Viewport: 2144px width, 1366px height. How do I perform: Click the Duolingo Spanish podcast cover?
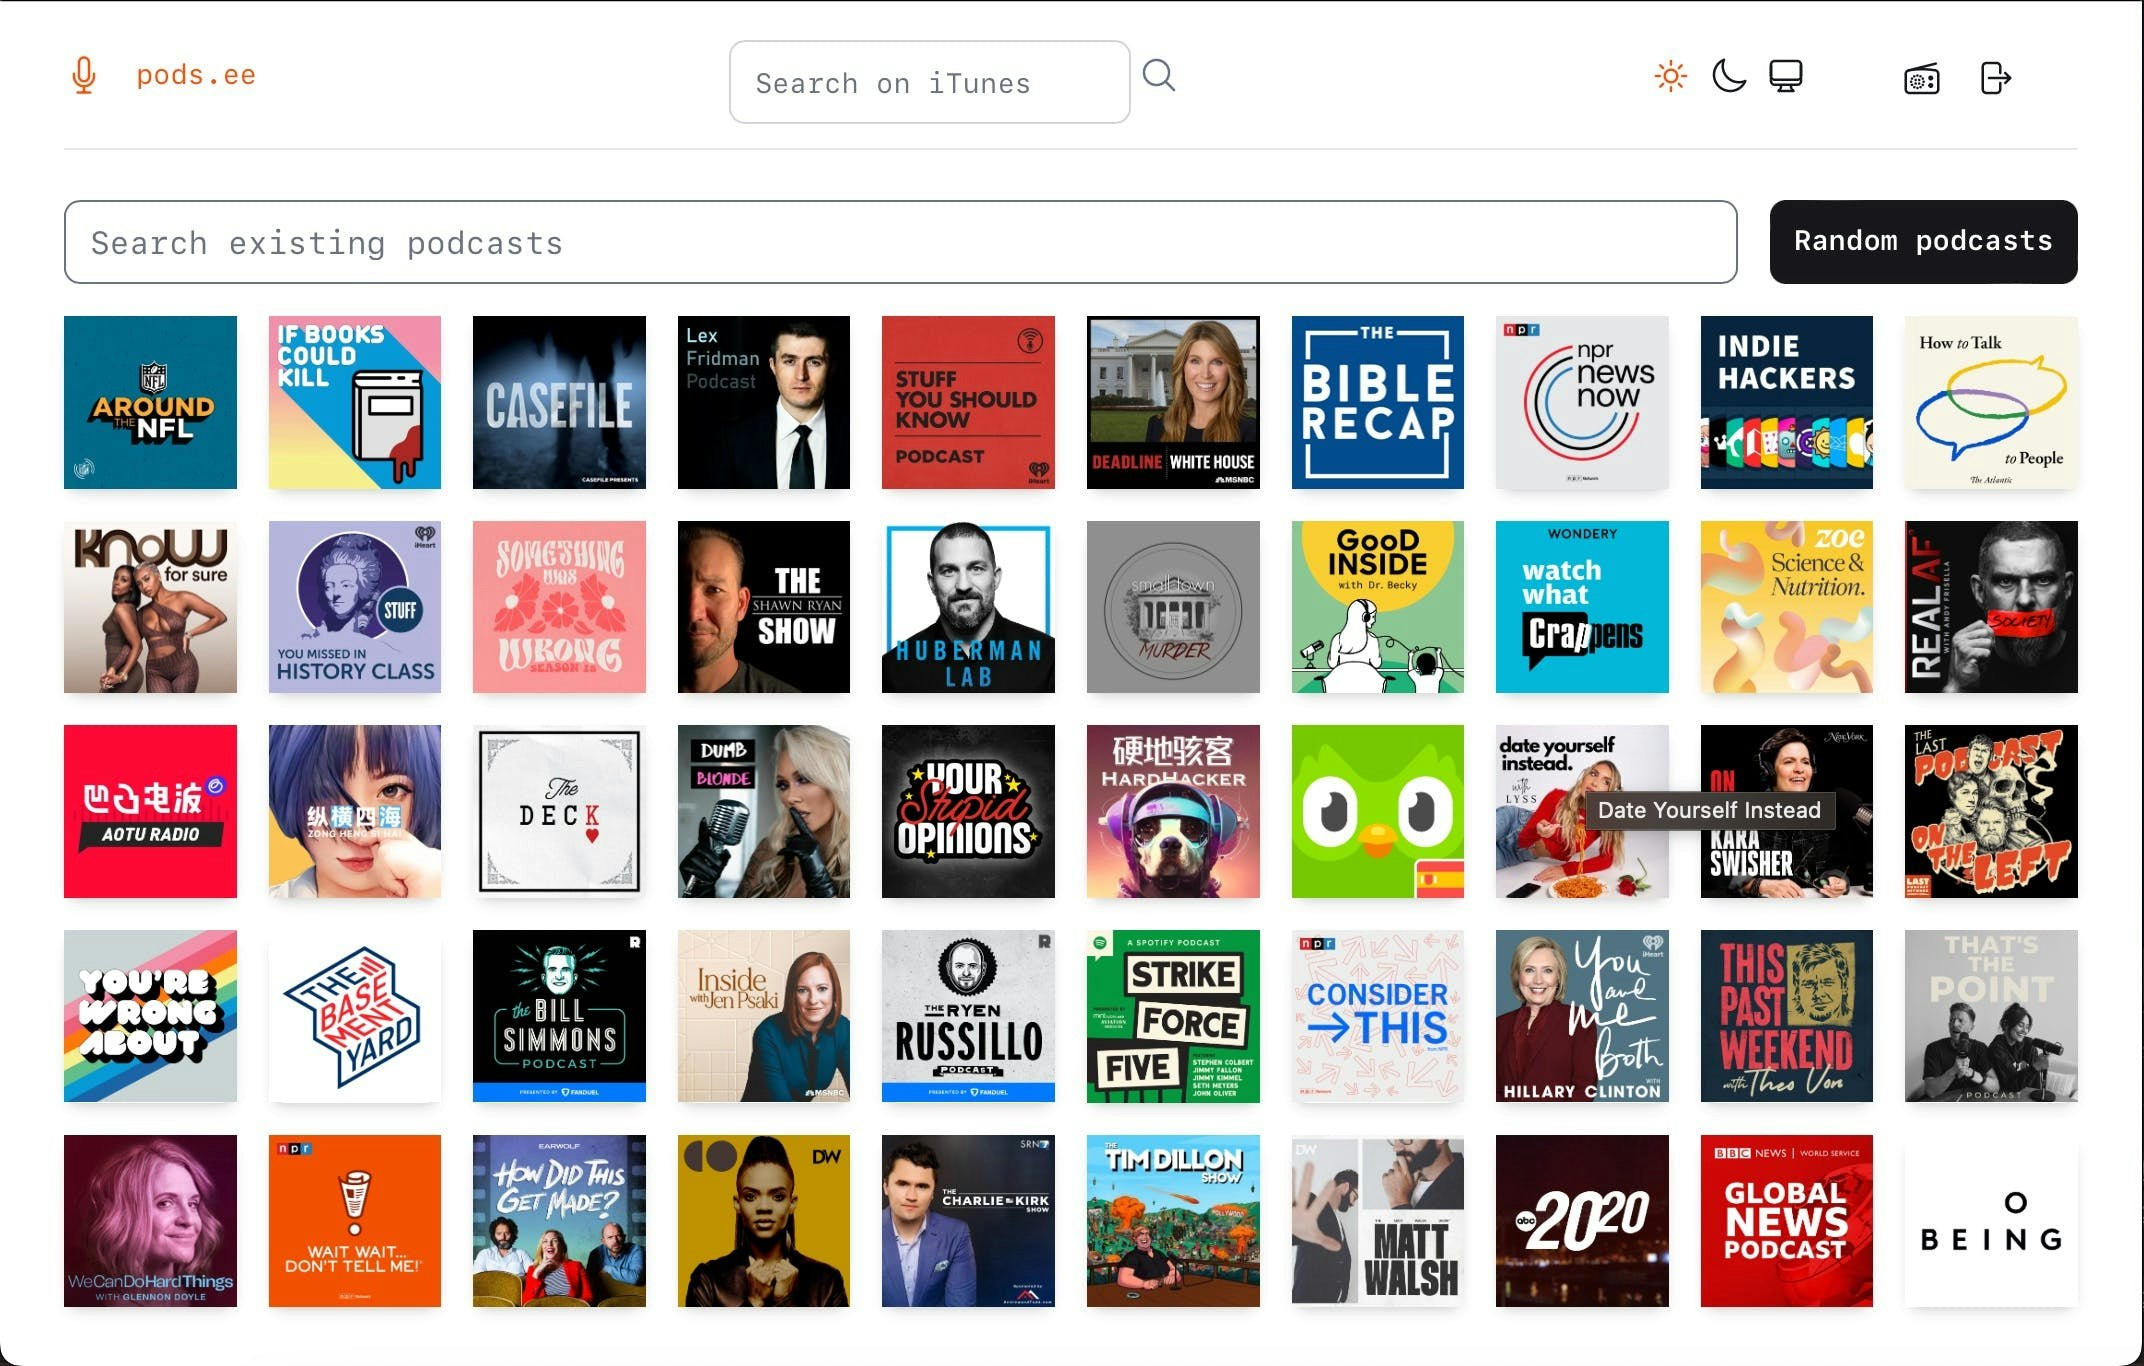point(1377,812)
